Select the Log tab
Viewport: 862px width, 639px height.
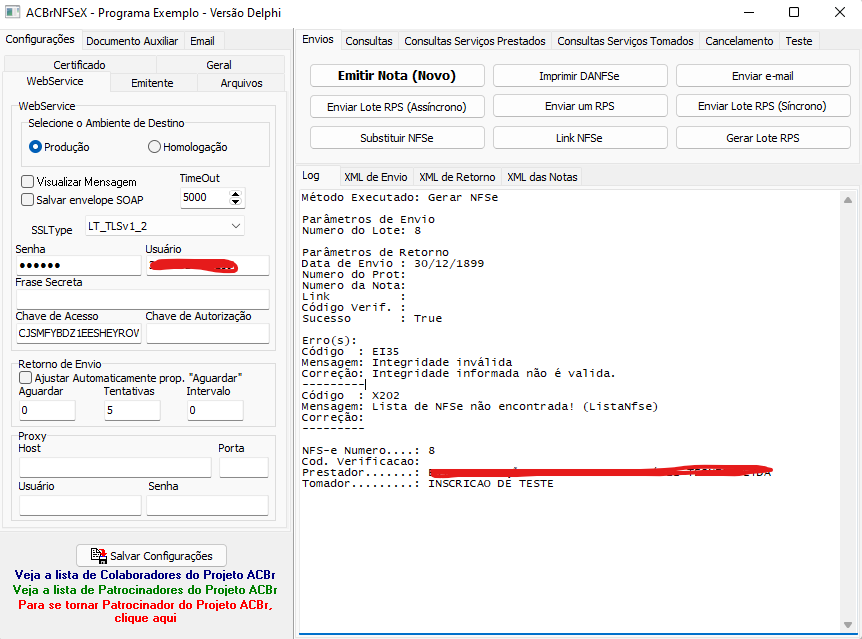(x=311, y=175)
